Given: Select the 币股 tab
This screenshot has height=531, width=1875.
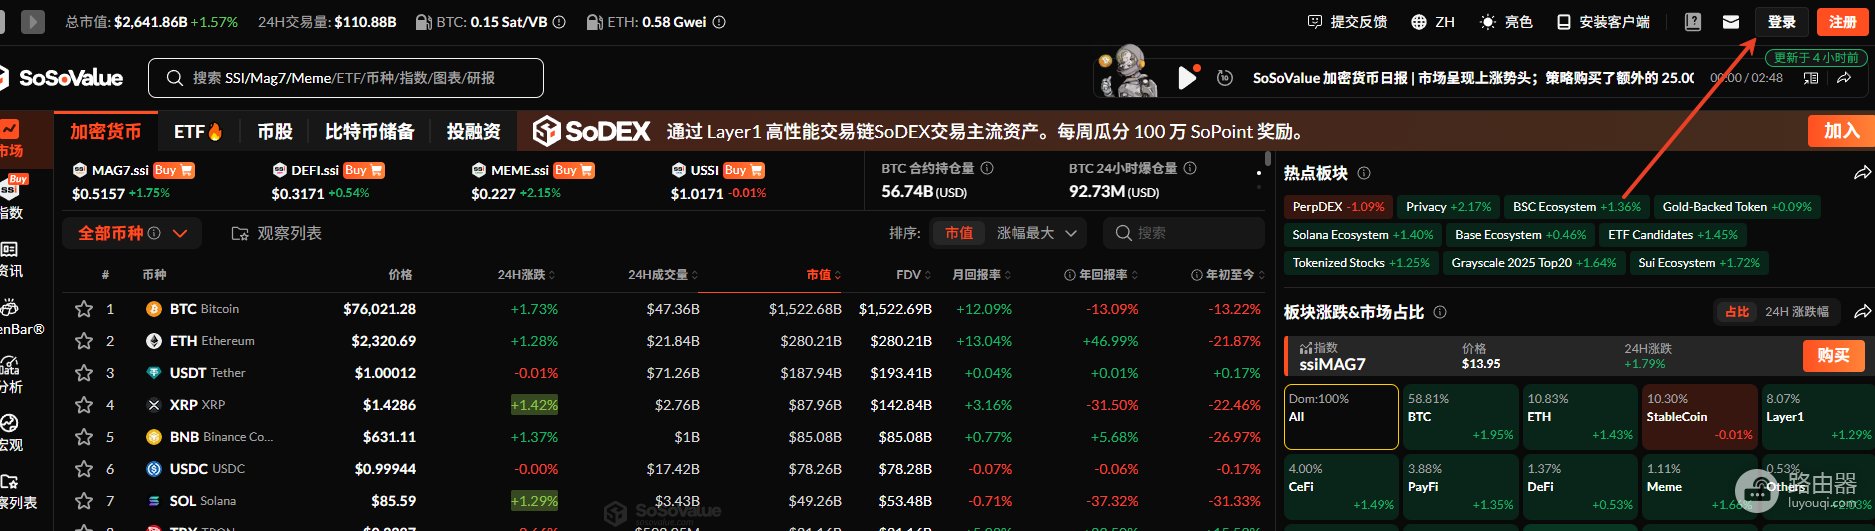Looking at the screenshot, I should pyautogui.click(x=275, y=132).
